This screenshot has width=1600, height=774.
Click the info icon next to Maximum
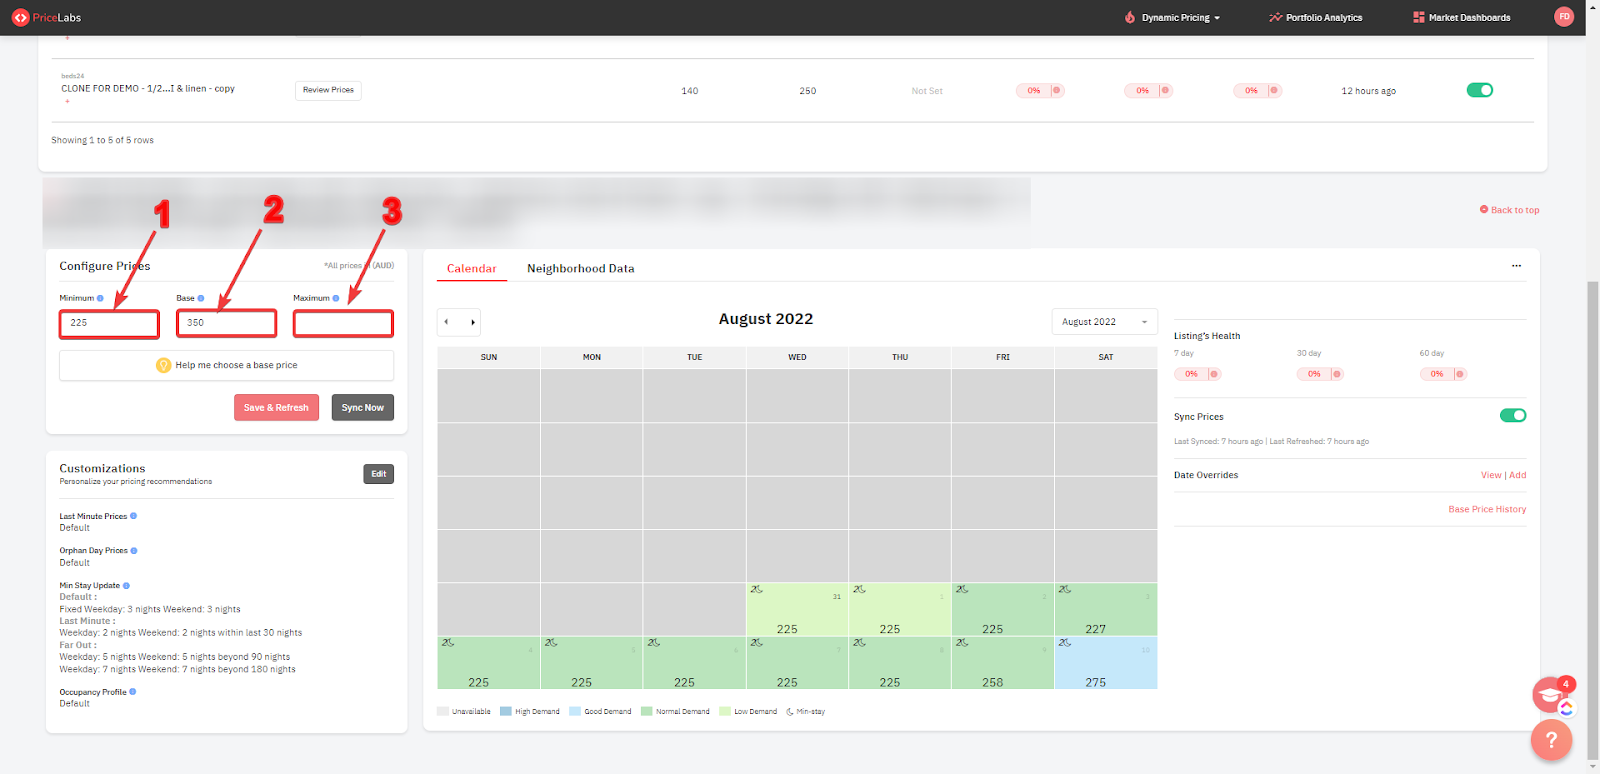coord(336,298)
